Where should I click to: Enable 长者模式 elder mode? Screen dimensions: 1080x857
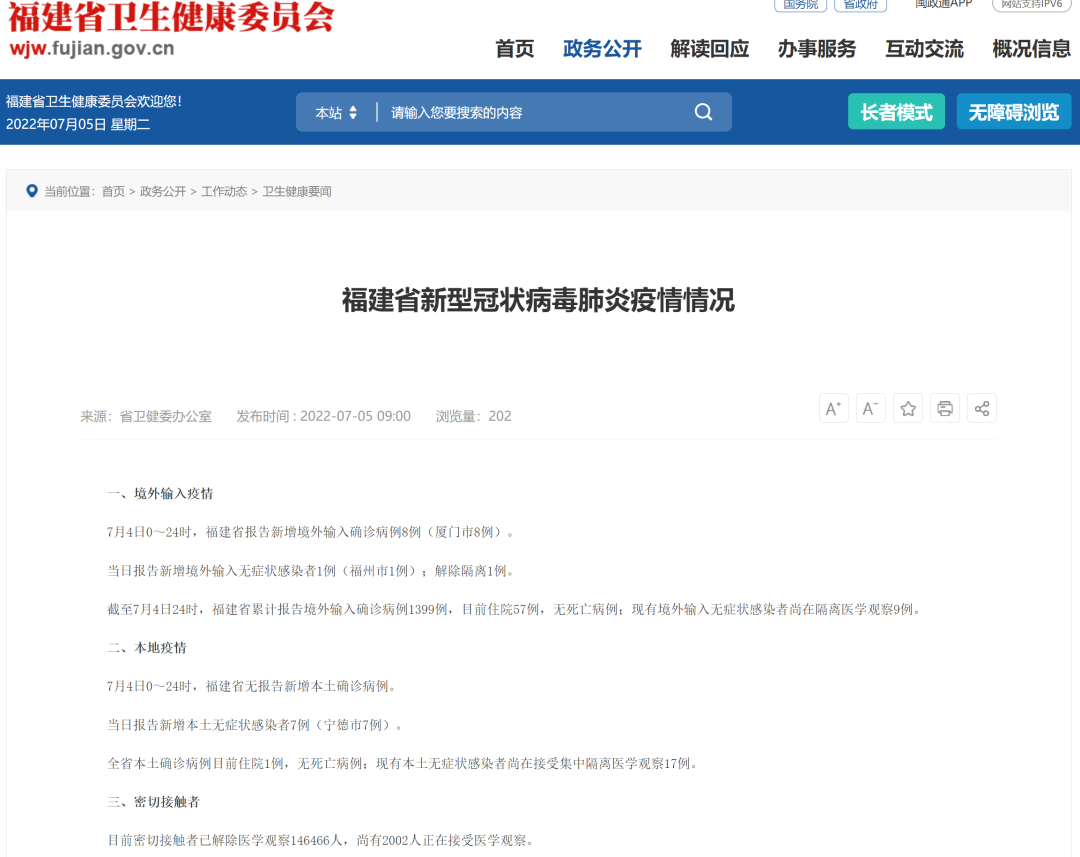click(896, 112)
